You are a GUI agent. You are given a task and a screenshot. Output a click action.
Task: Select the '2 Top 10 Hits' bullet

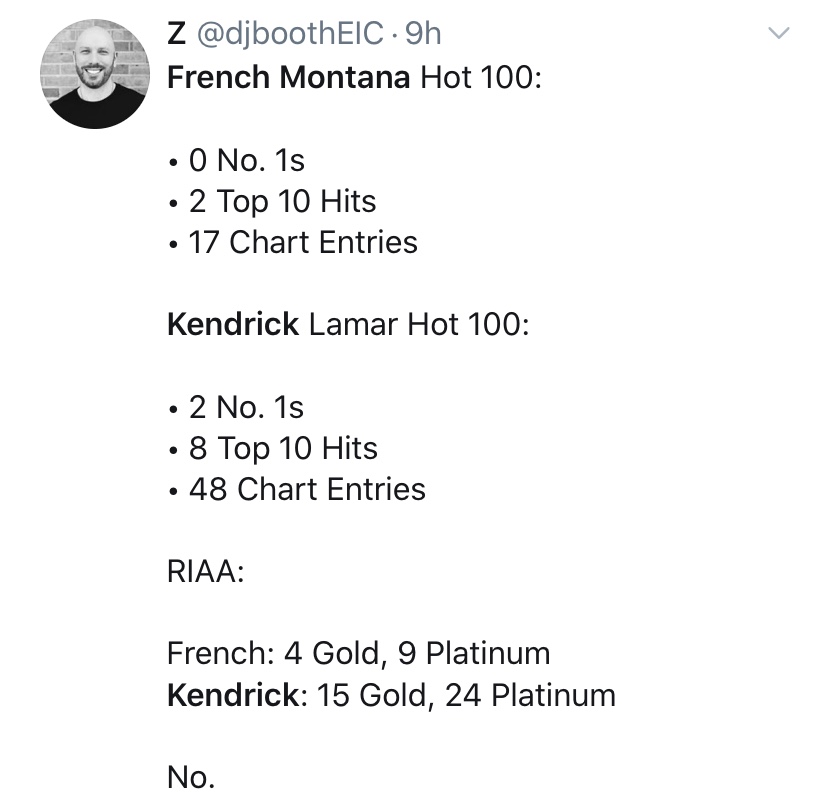(x=272, y=202)
